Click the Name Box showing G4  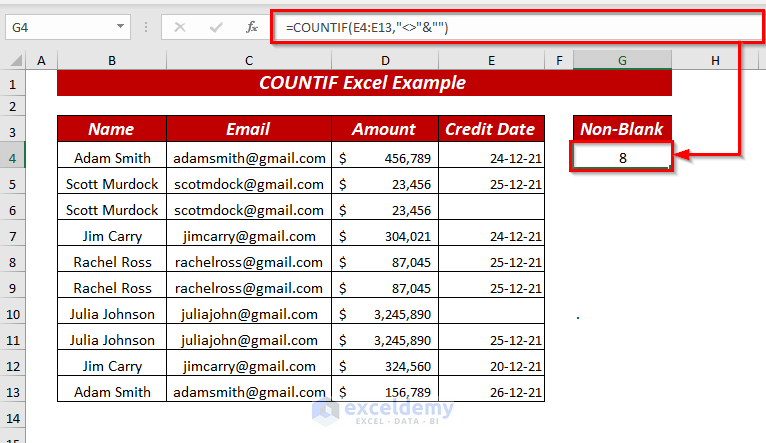(68, 27)
